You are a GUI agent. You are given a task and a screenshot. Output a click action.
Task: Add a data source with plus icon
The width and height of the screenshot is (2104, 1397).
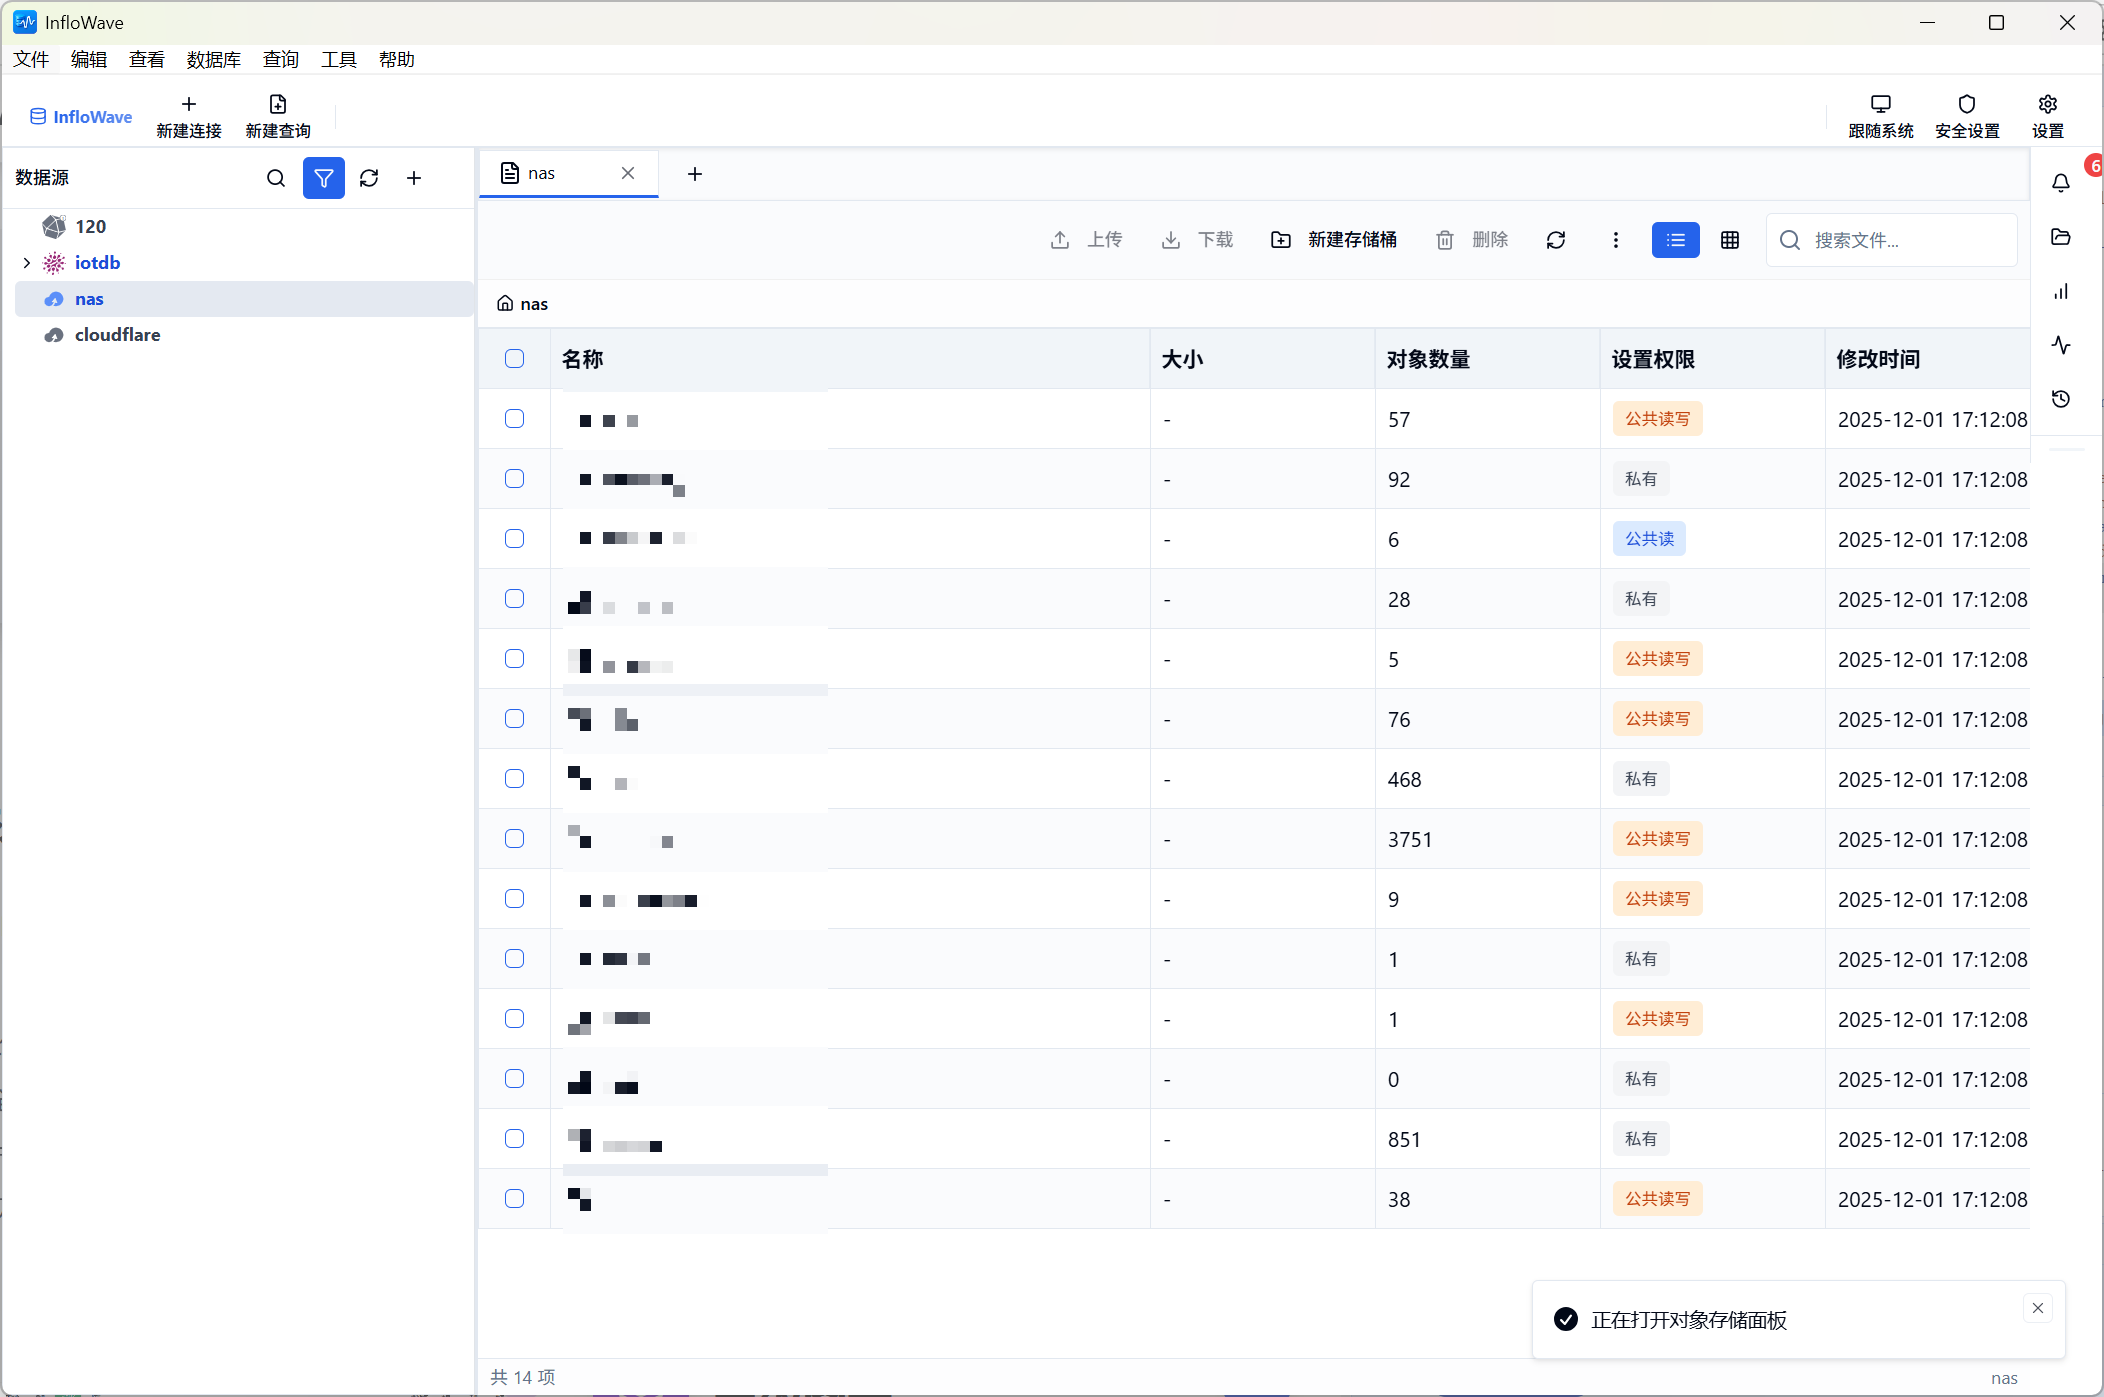[x=414, y=178]
